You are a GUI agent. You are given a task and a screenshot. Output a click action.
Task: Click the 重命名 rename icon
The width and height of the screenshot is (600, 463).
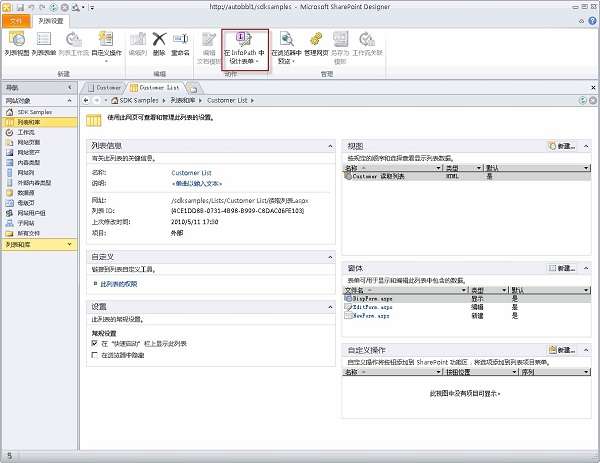(180, 40)
